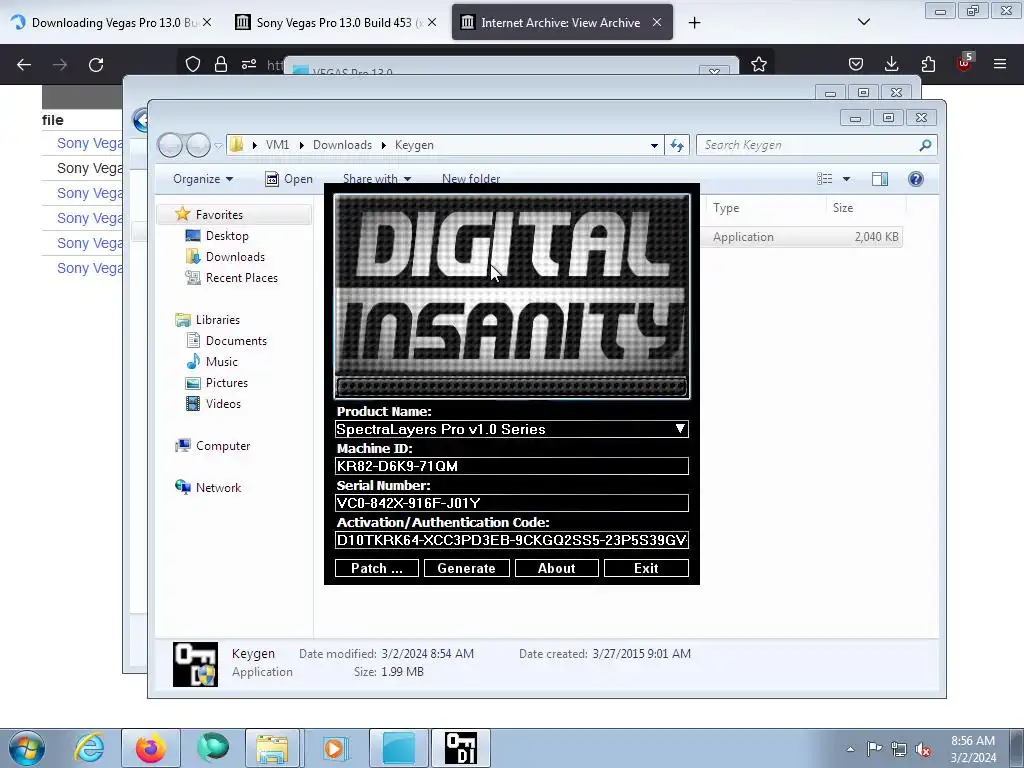1024x768 pixels.
Task: Click the Size column header
Action: point(865,208)
